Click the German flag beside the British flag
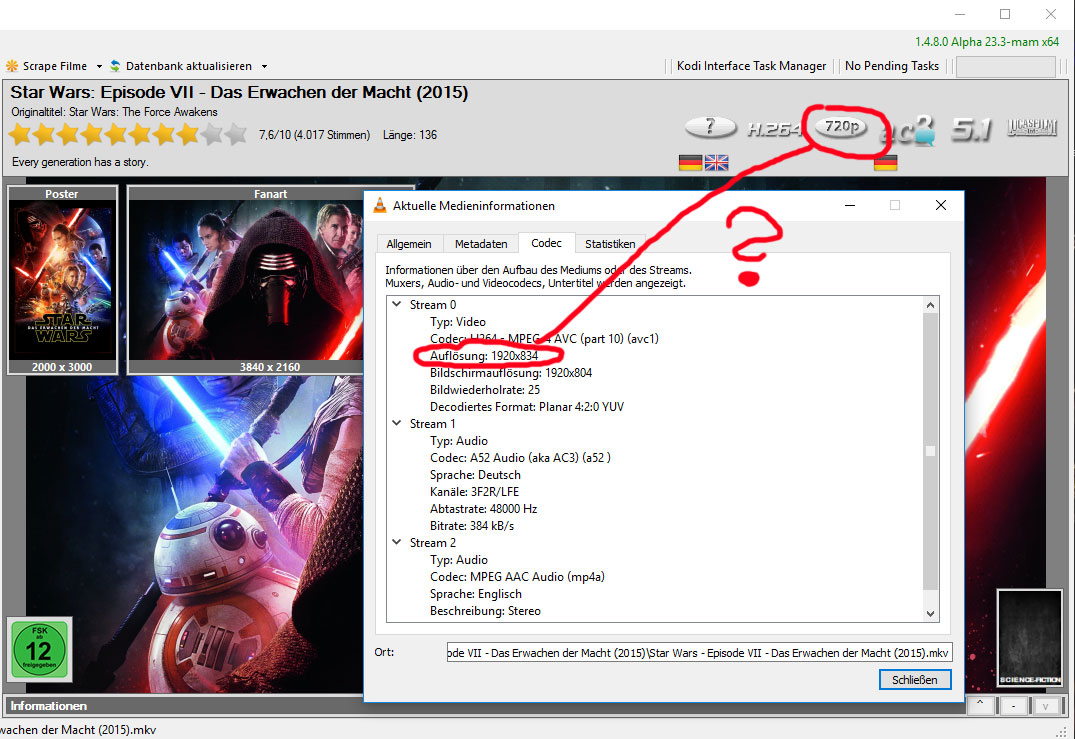1075x739 pixels. click(690, 162)
